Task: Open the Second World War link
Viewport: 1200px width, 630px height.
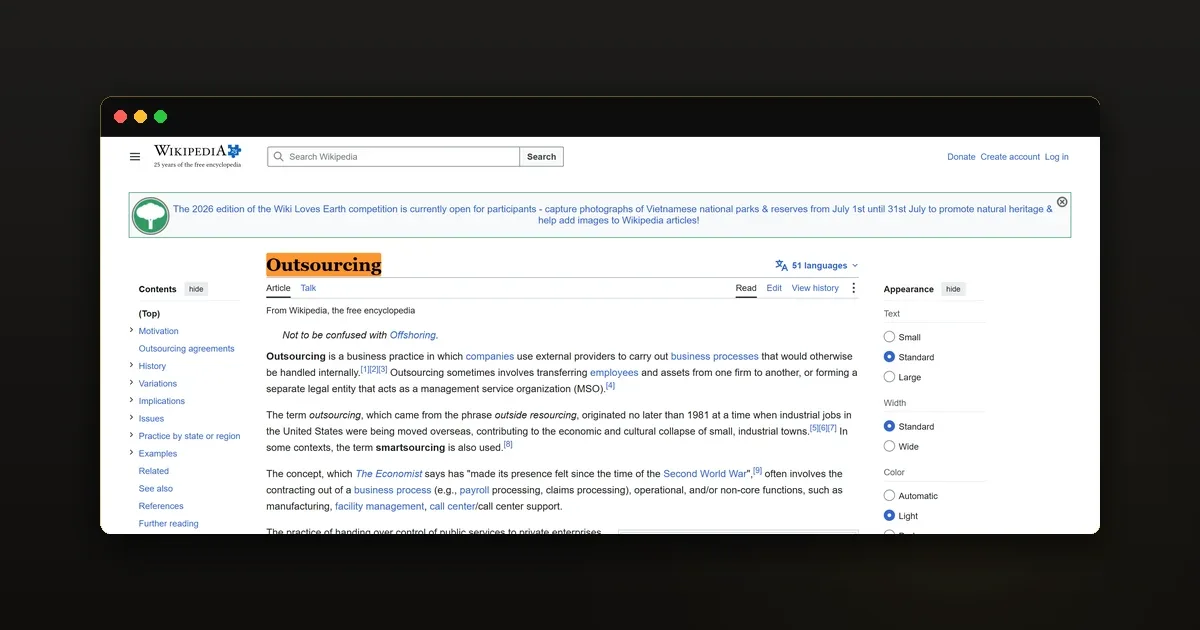Action: 705,474
